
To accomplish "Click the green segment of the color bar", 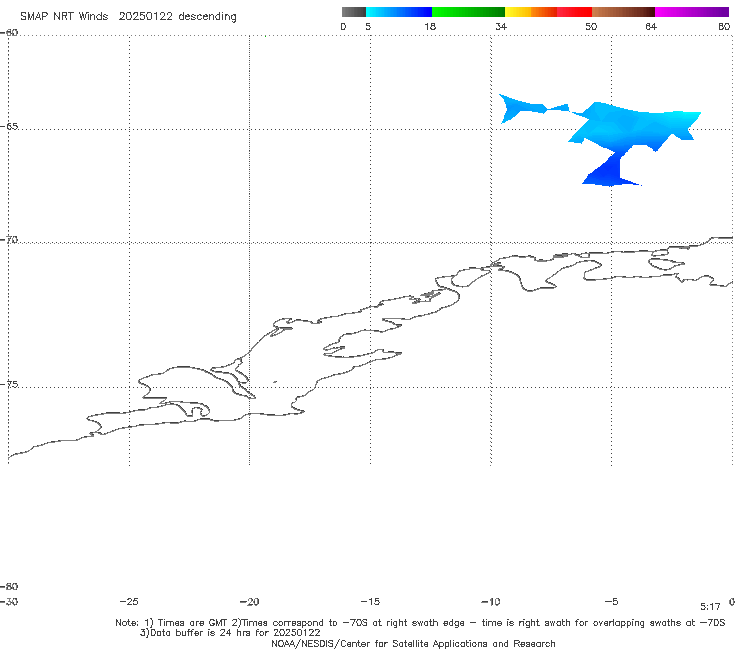I will [468, 12].
